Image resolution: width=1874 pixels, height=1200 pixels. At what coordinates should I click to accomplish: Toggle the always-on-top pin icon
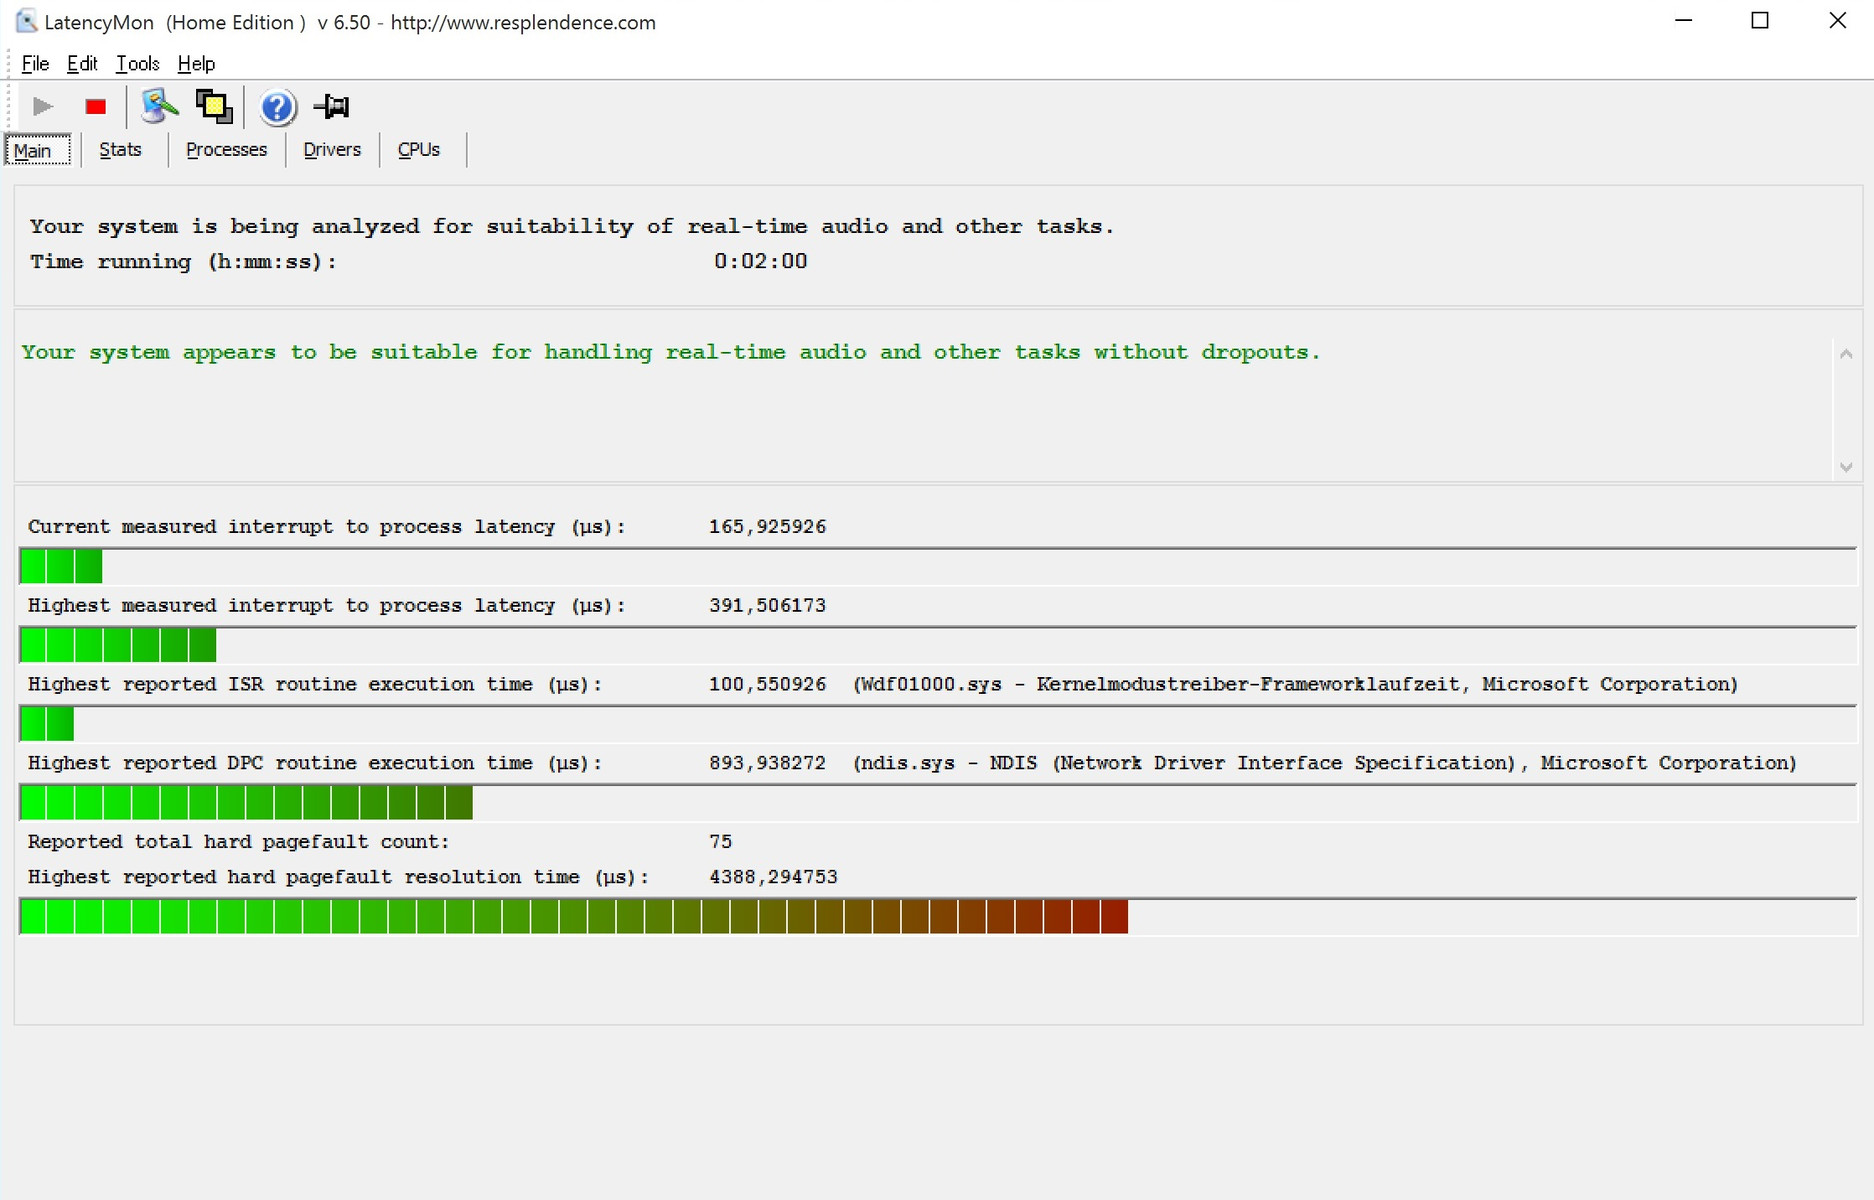[x=332, y=106]
